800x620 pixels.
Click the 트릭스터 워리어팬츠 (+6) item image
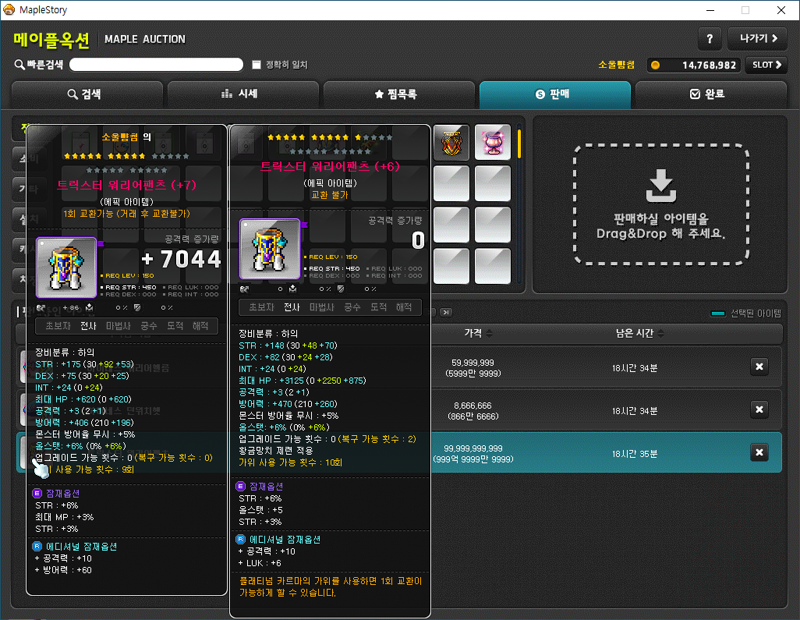point(270,249)
